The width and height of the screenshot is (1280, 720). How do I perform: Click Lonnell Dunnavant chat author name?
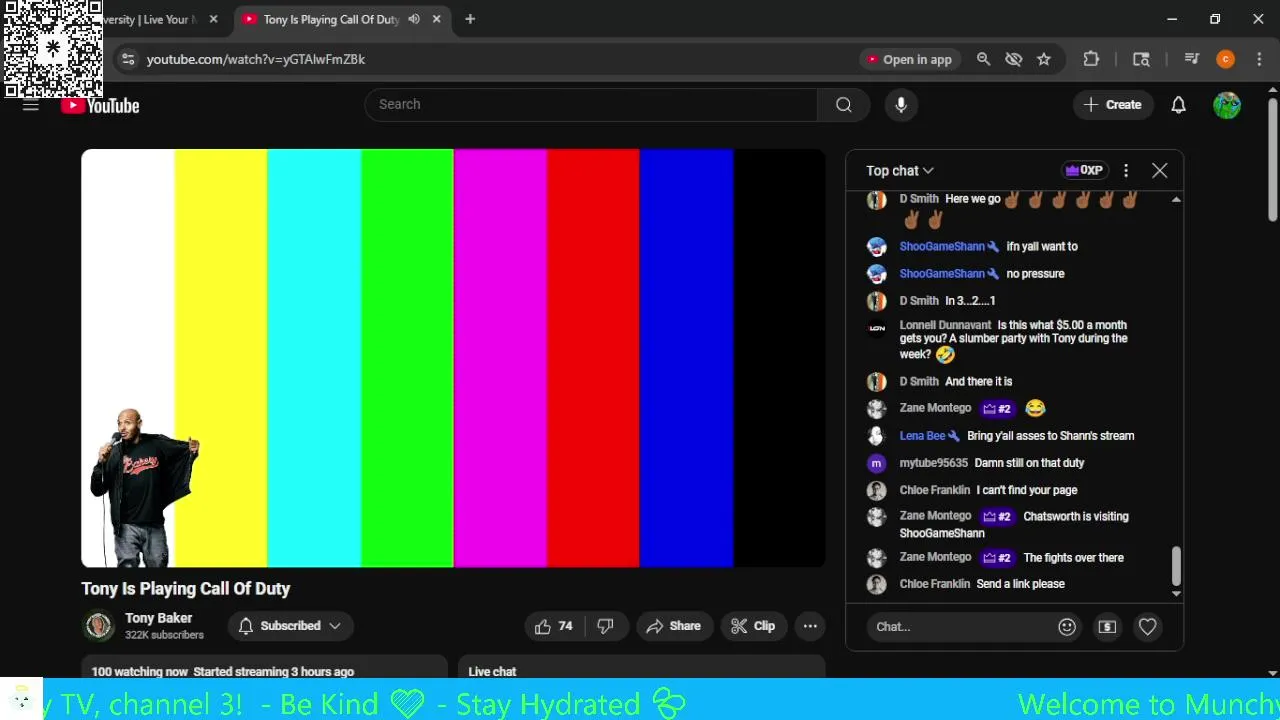click(945, 325)
